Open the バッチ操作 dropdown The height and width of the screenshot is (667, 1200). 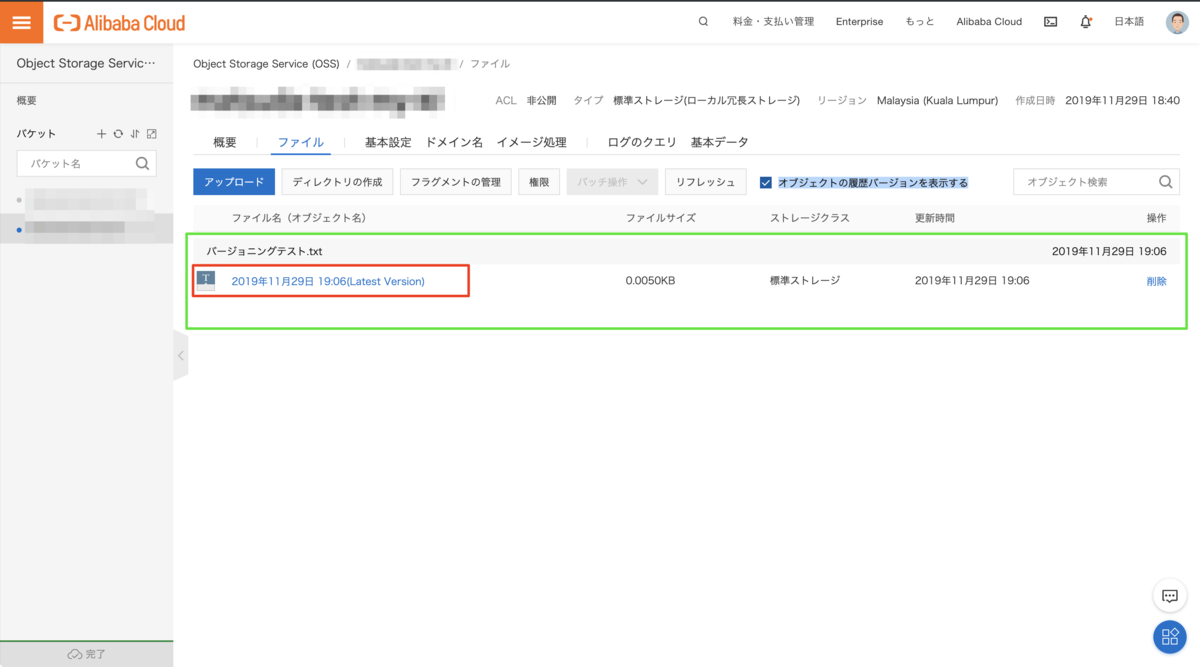[612, 182]
